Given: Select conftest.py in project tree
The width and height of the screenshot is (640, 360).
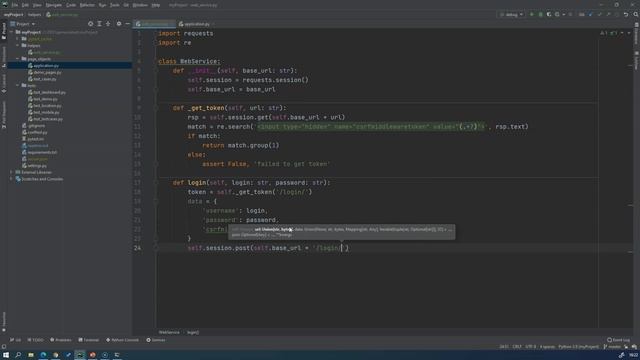Looking at the screenshot, I should (x=37, y=132).
